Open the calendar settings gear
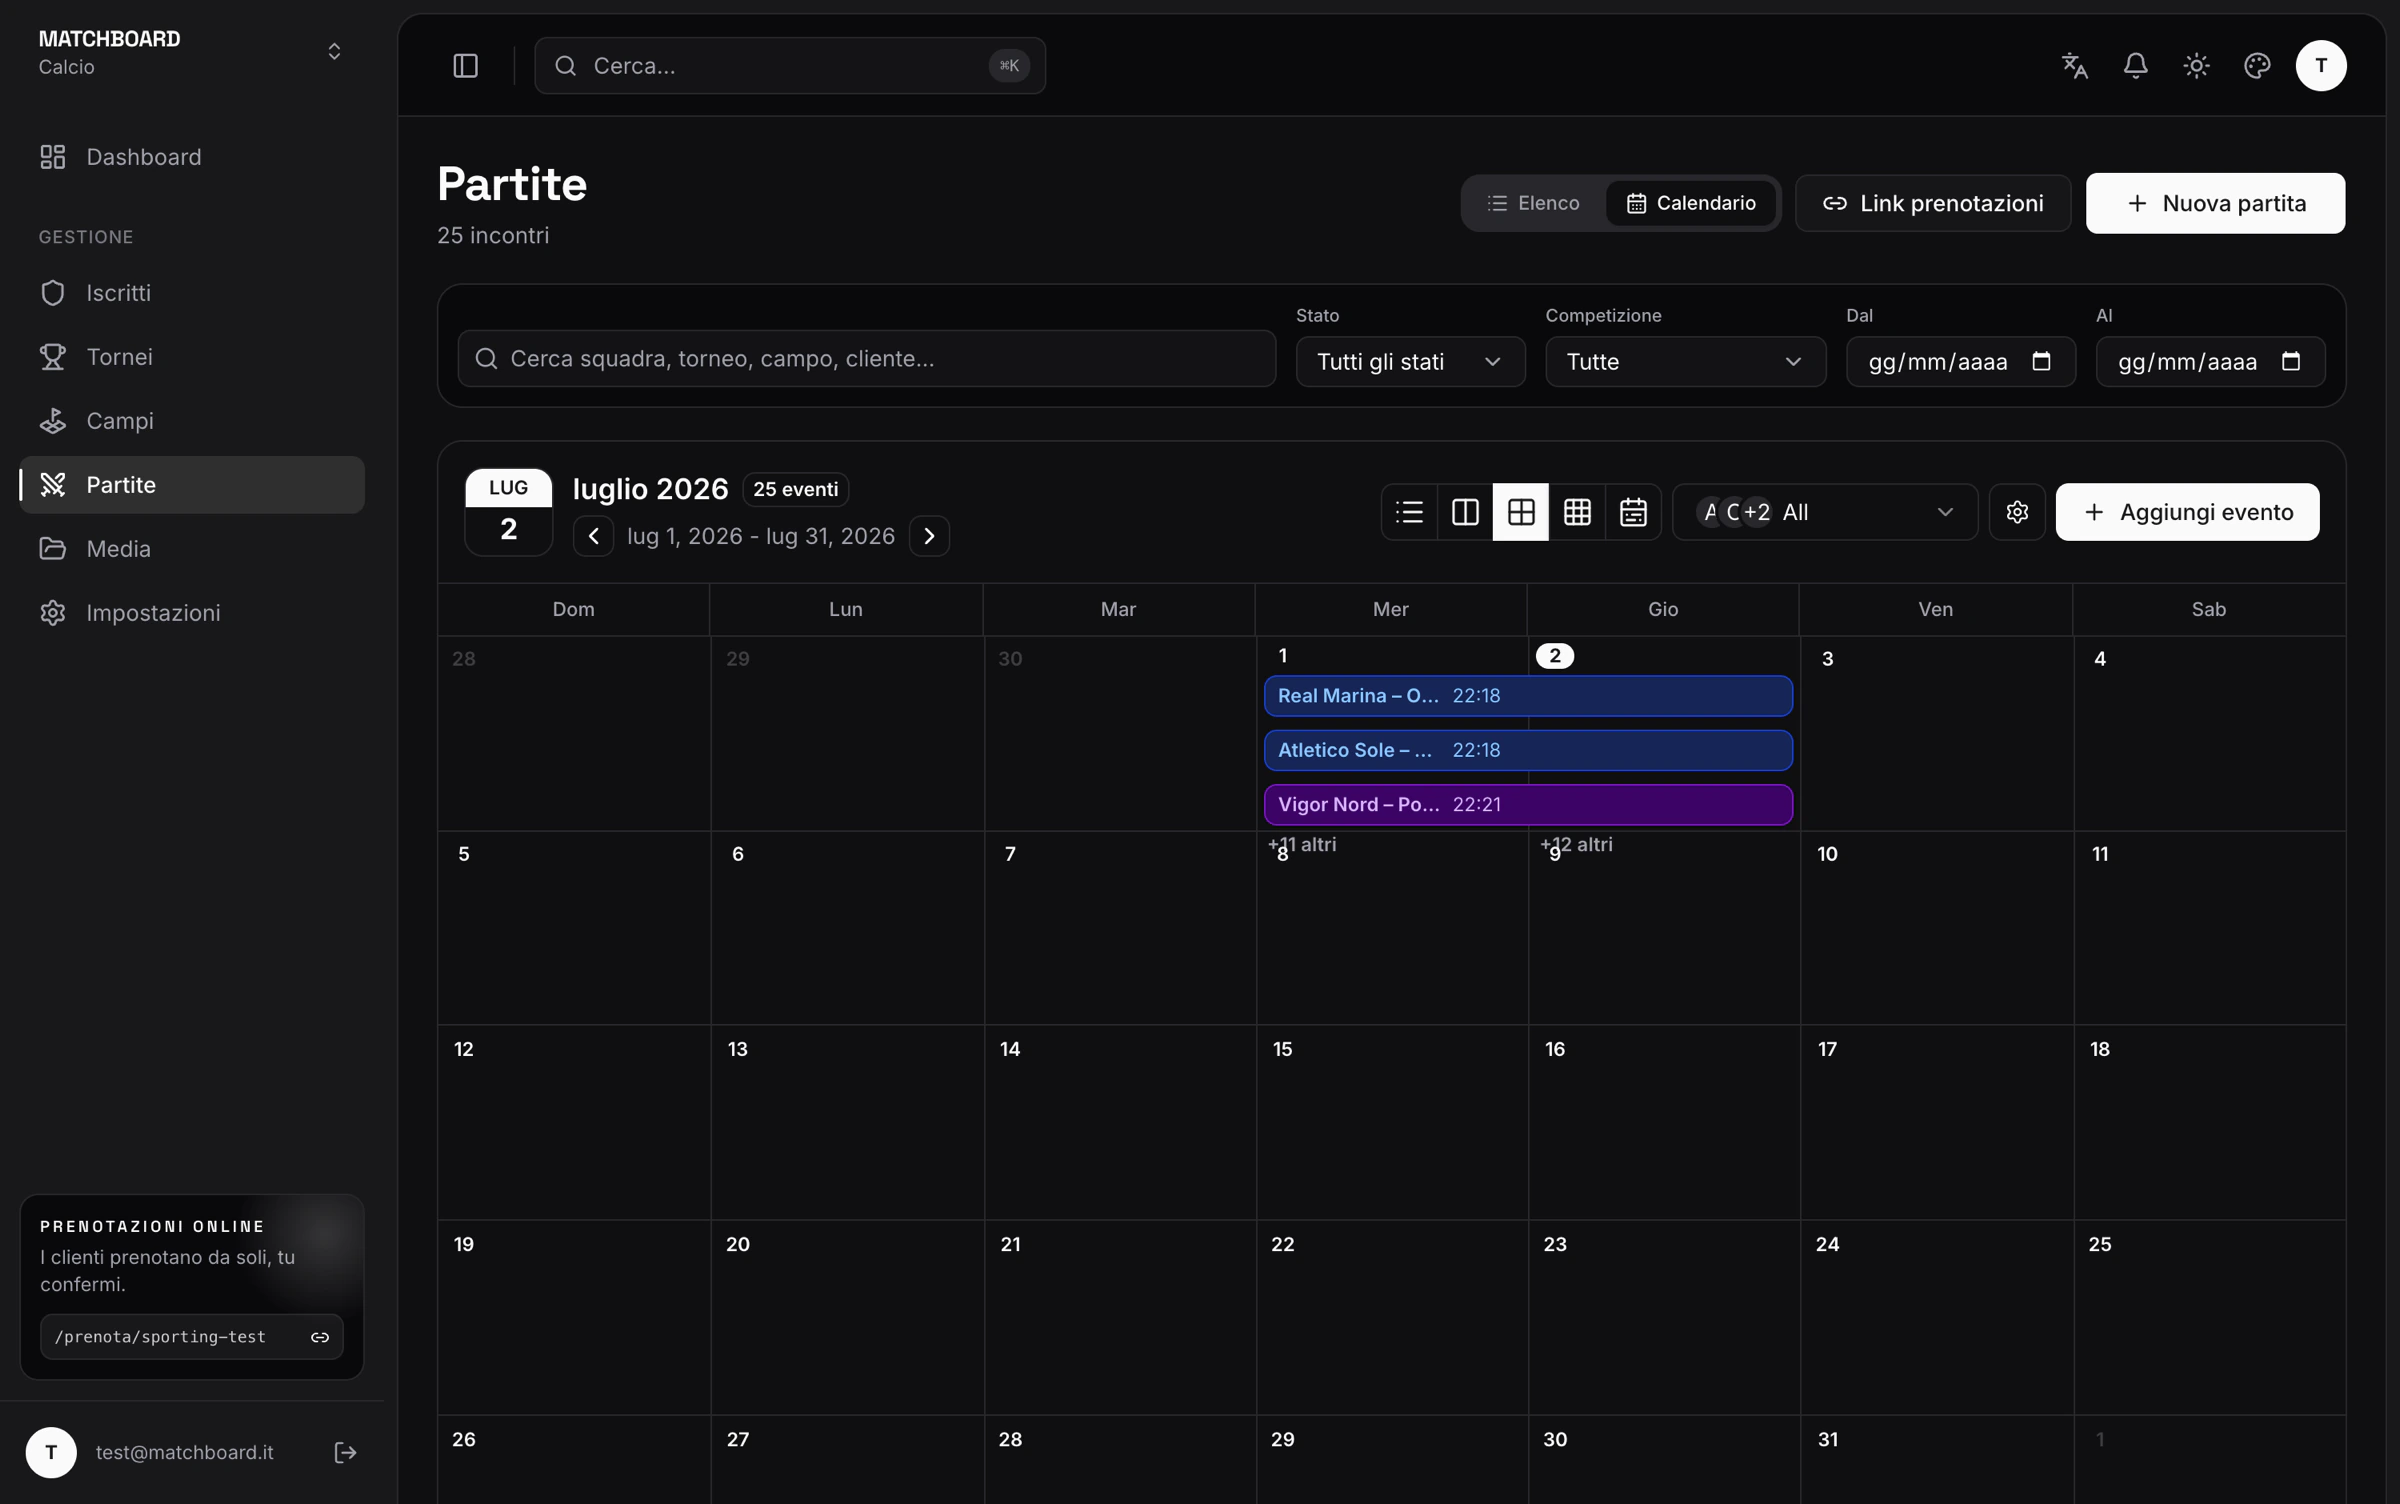This screenshot has width=2400, height=1504. [2016, 512]
